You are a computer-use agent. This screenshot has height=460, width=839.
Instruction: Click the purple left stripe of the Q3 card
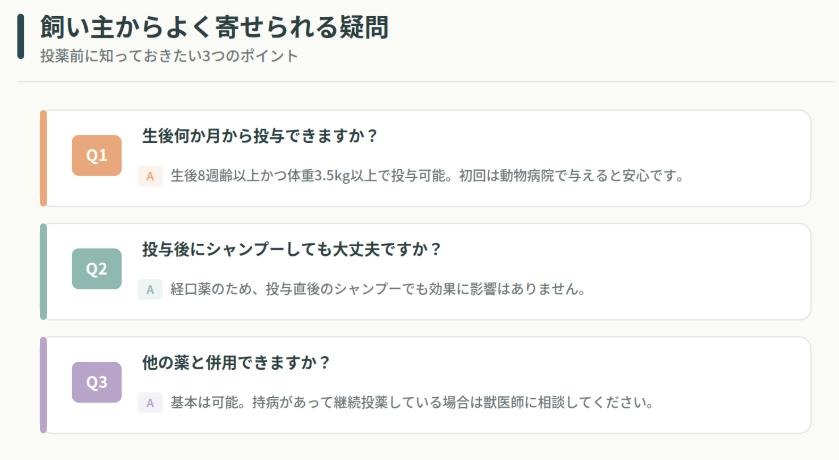point(43,385)
